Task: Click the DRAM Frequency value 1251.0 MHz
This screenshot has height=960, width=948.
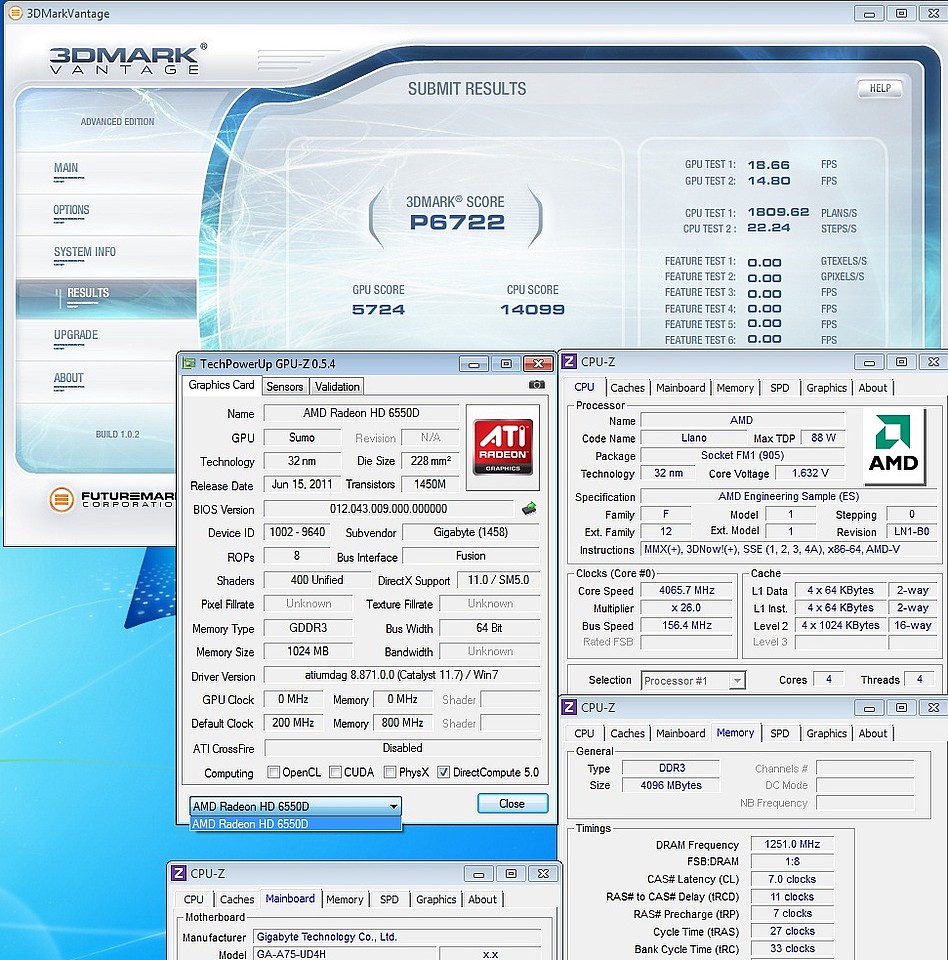Action: (792, 844)
